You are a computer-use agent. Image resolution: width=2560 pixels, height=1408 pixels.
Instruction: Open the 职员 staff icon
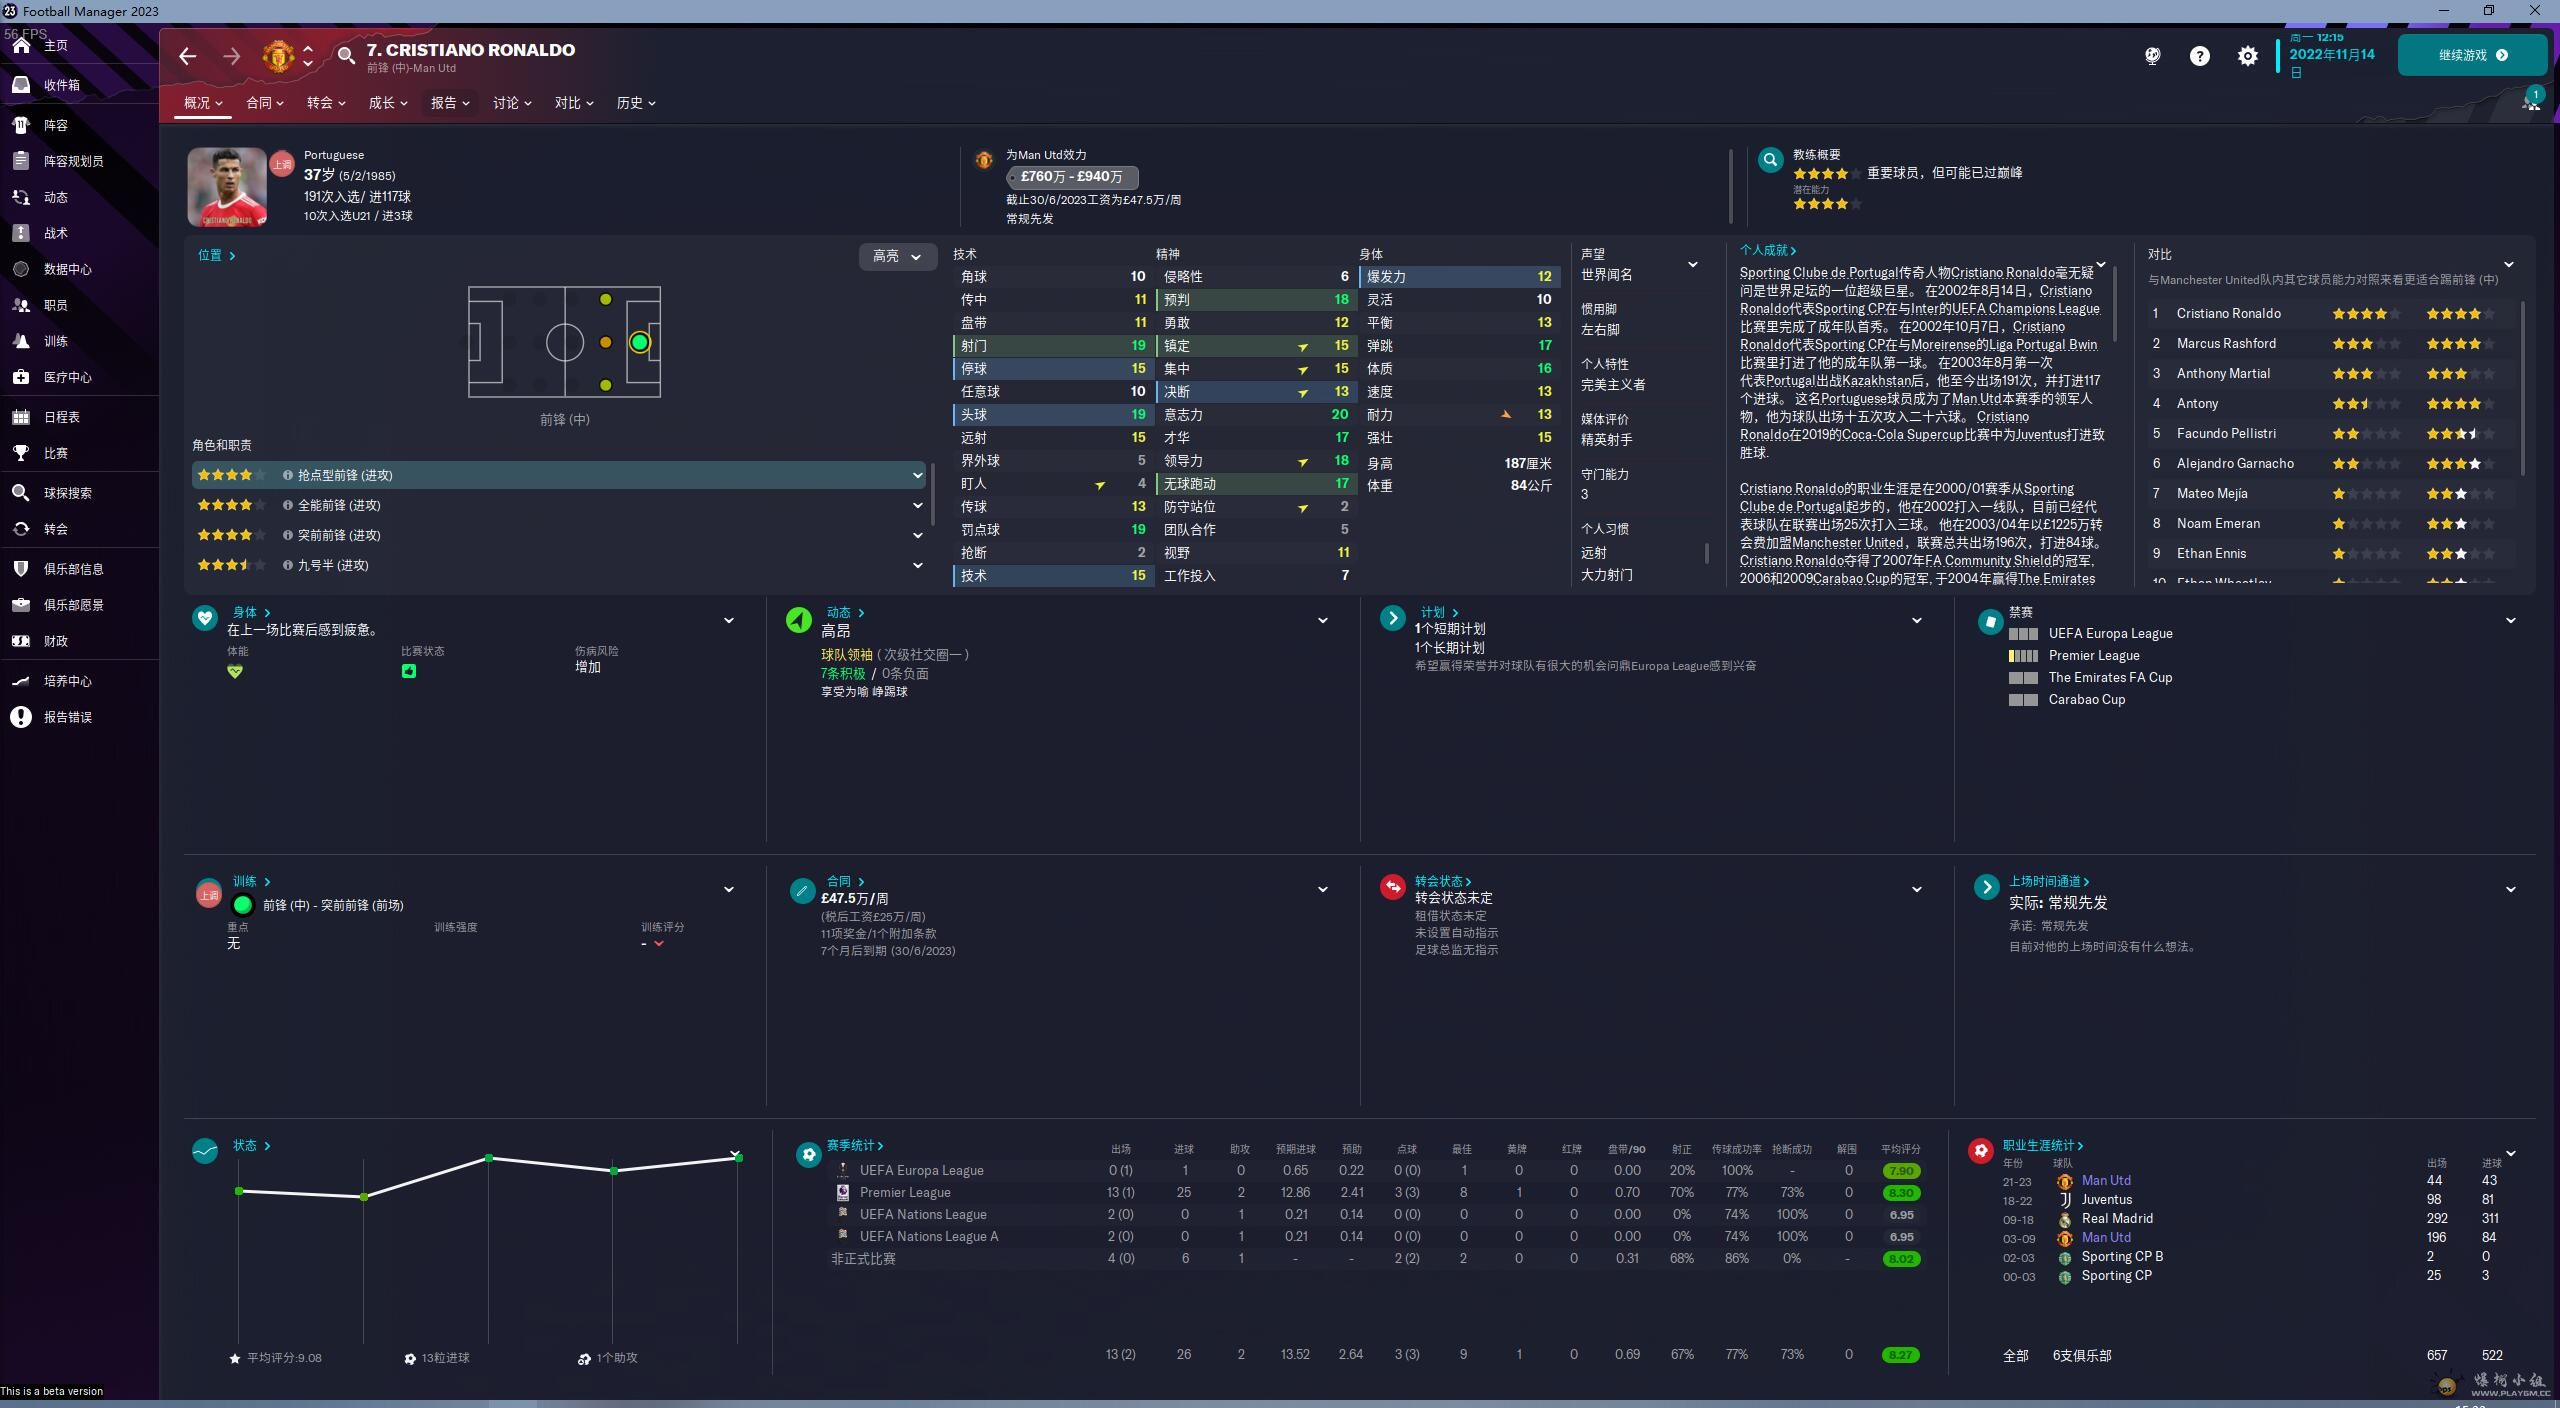pyautogui.click(x=21, y=305)
